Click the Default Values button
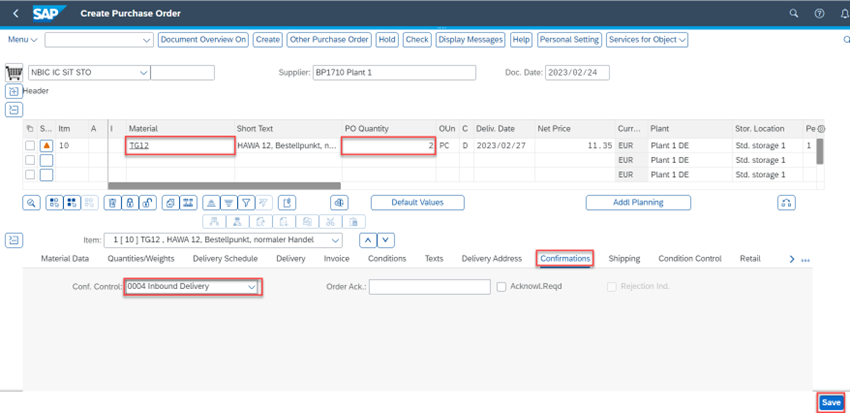 pyautogui.click(x=417, y=202)
